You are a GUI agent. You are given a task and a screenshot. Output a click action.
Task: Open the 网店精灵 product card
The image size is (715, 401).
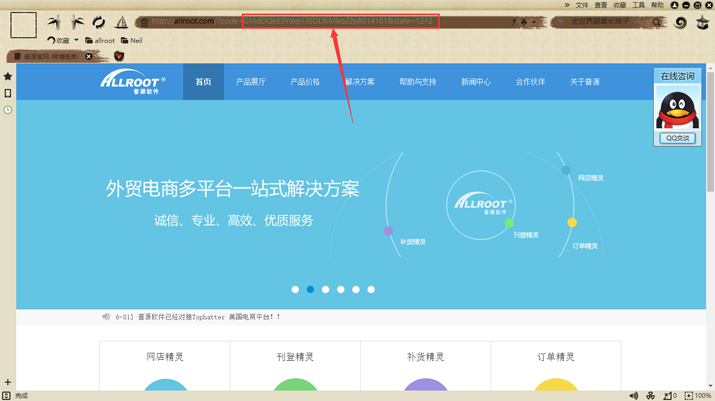[x=165, y=365]
